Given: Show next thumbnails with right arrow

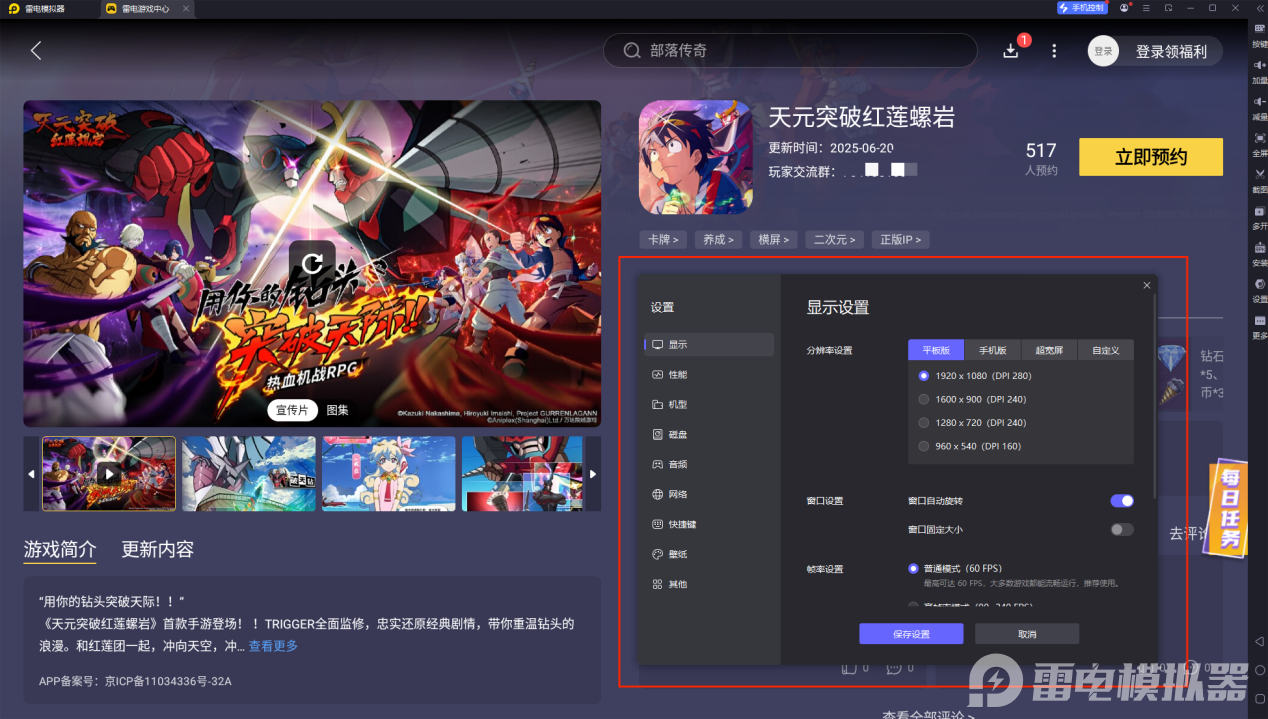Looking at the screenshot, I should (593, 474).
